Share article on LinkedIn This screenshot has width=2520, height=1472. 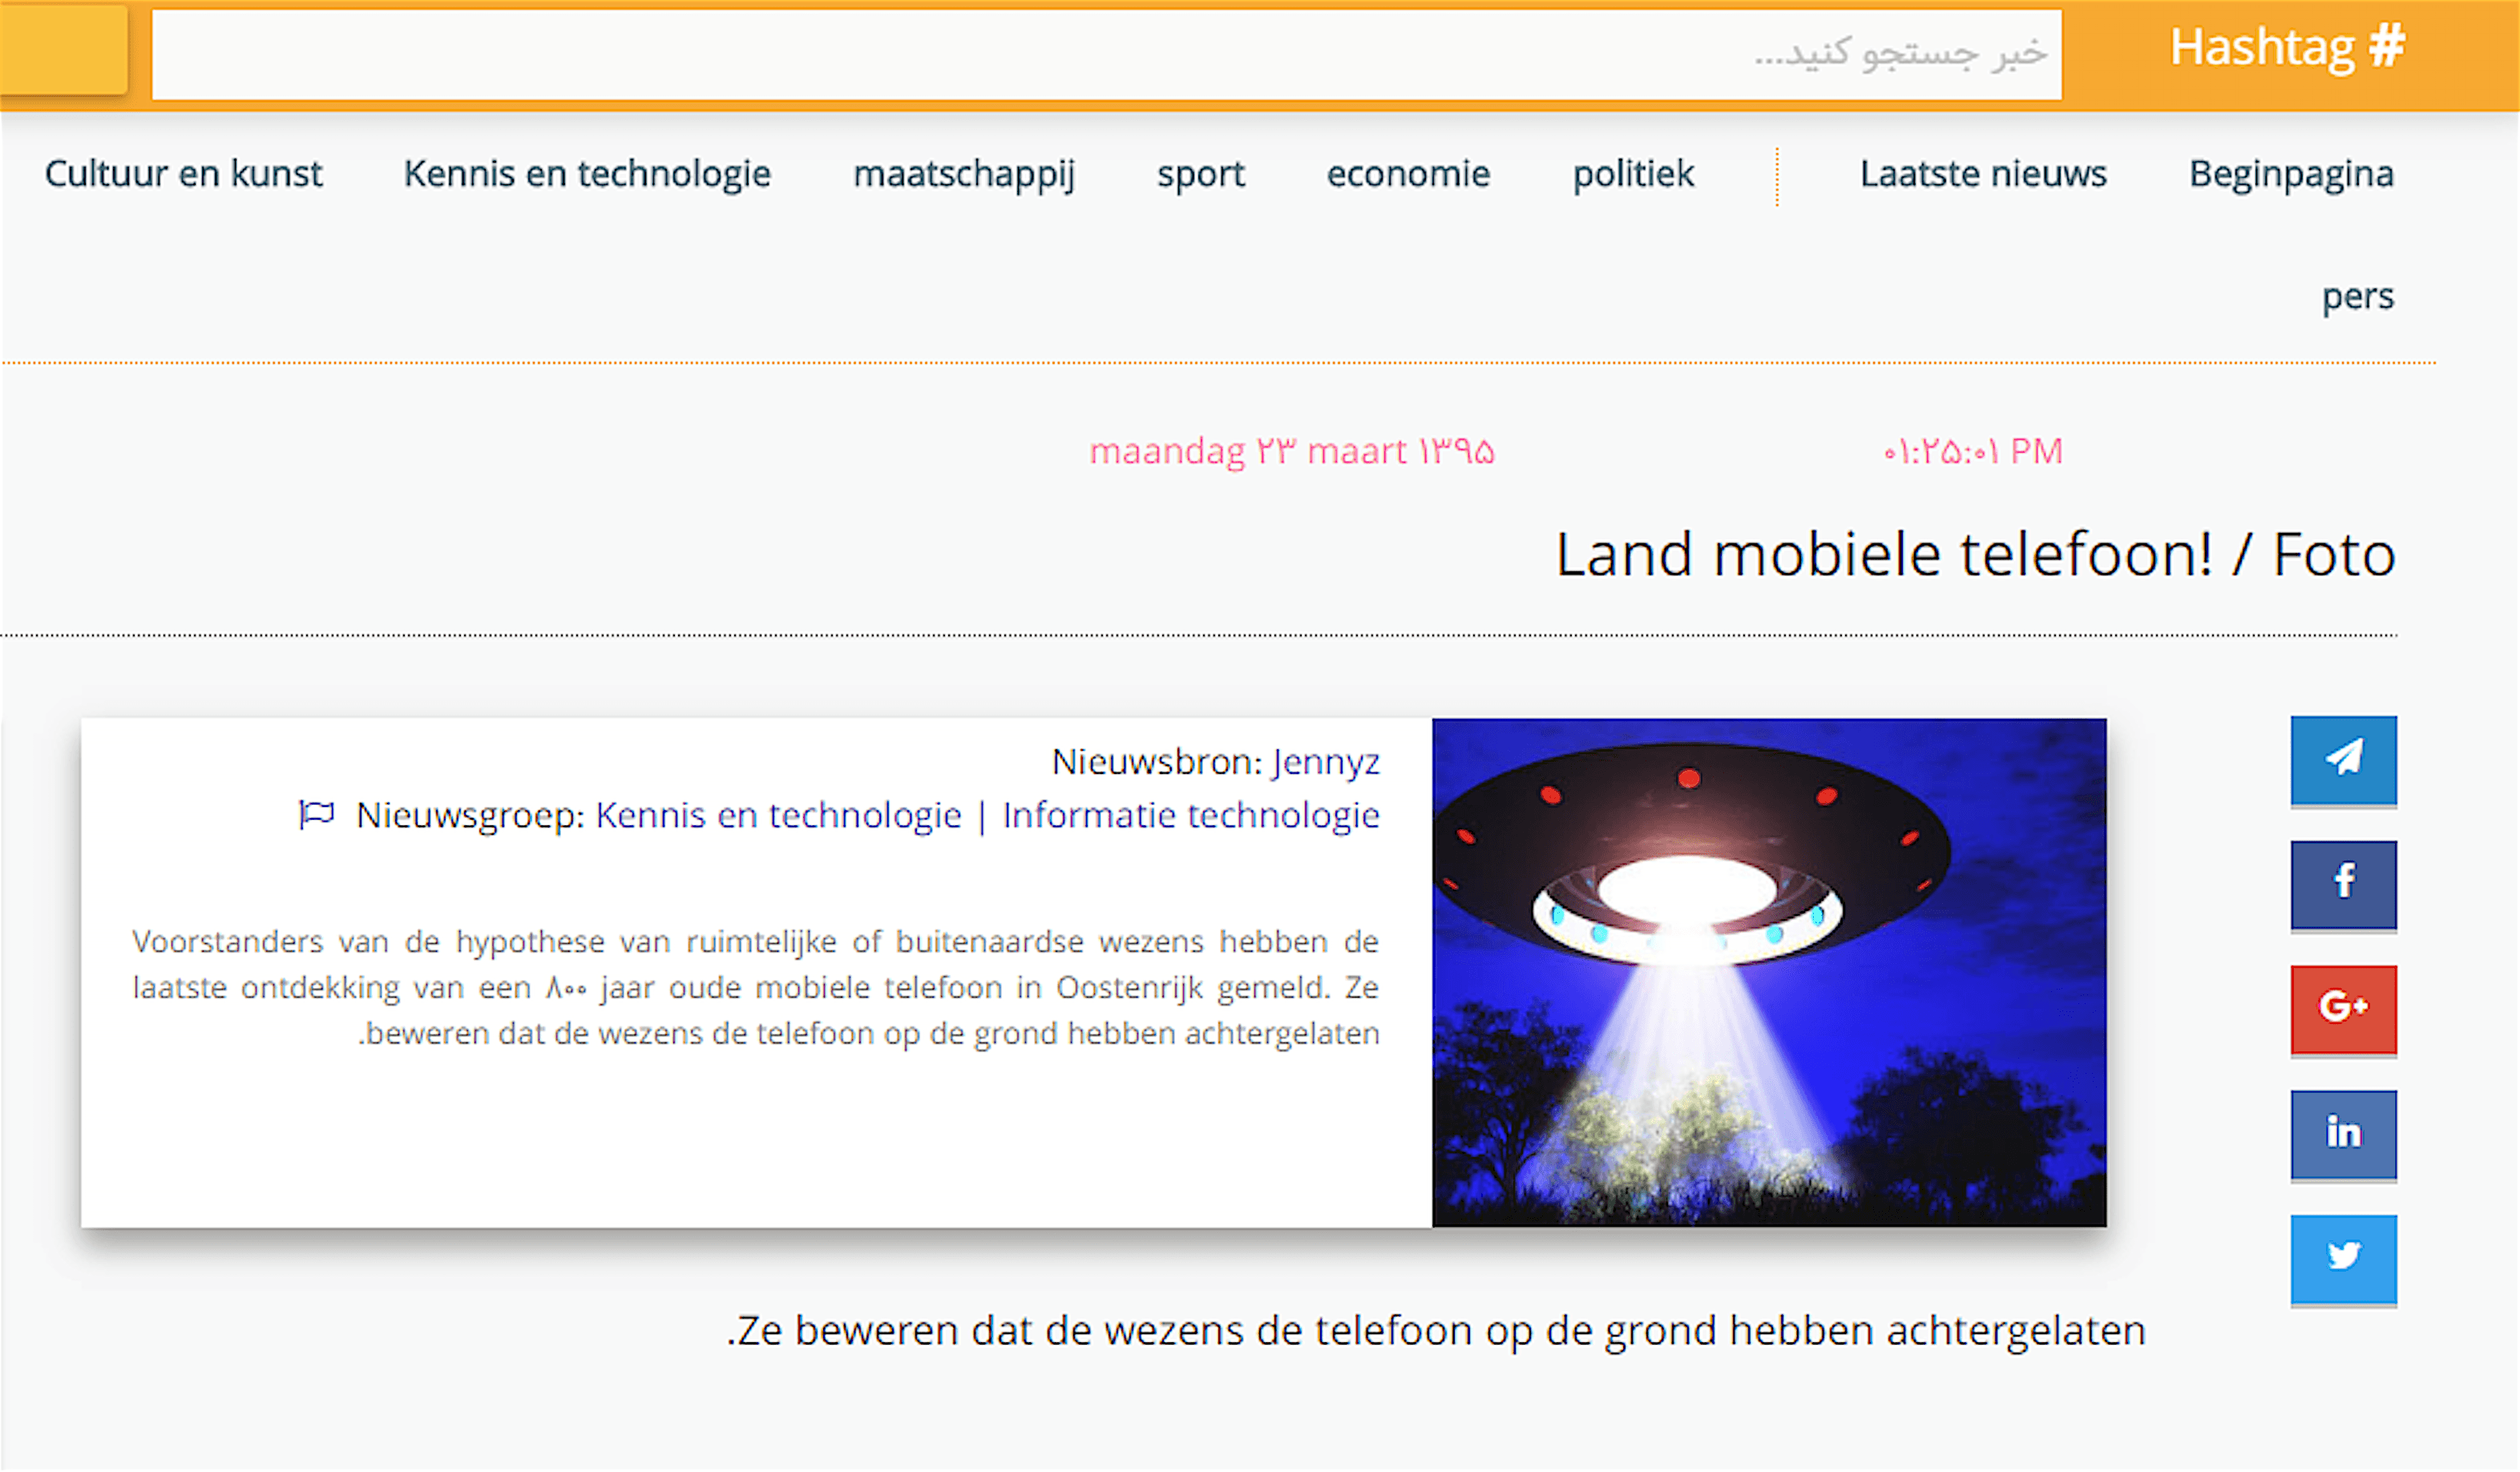click(x=2342, y=1133)
